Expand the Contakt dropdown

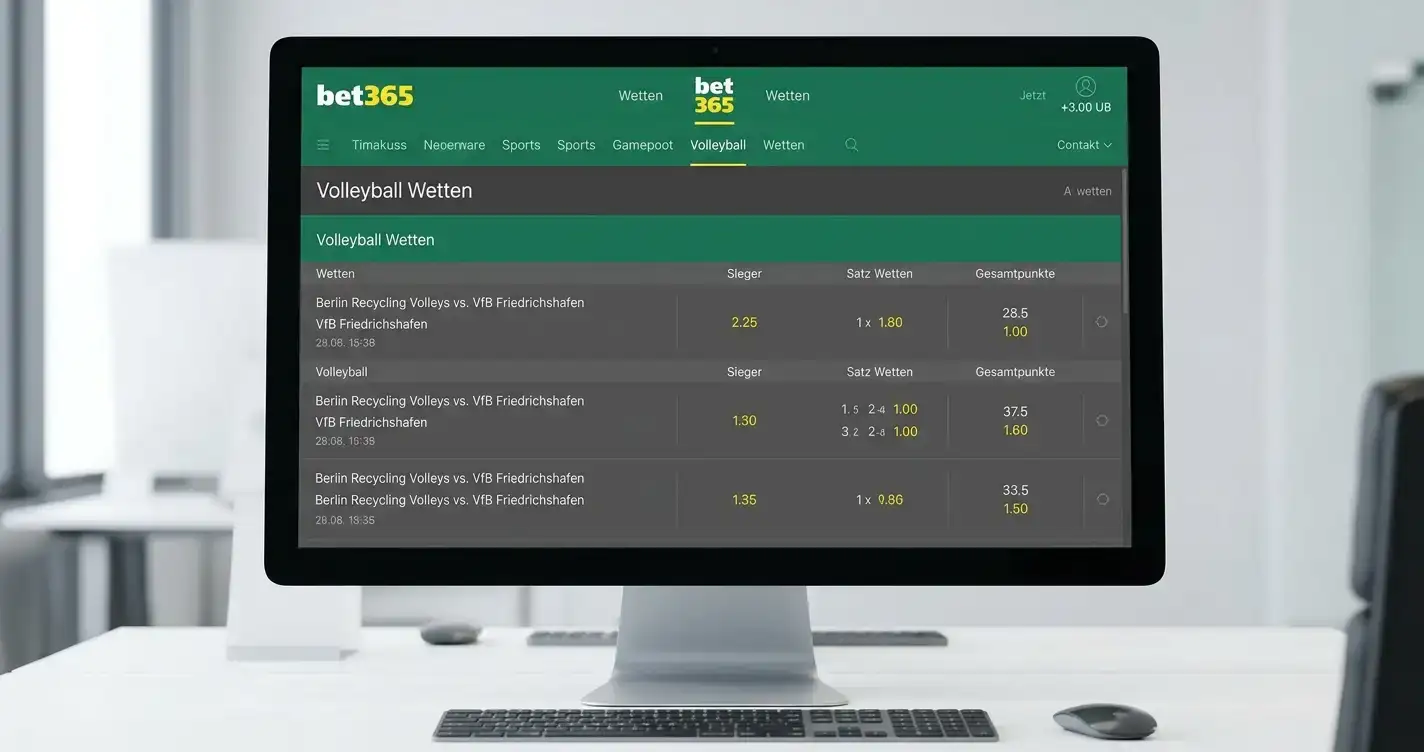pos(1085,145)
